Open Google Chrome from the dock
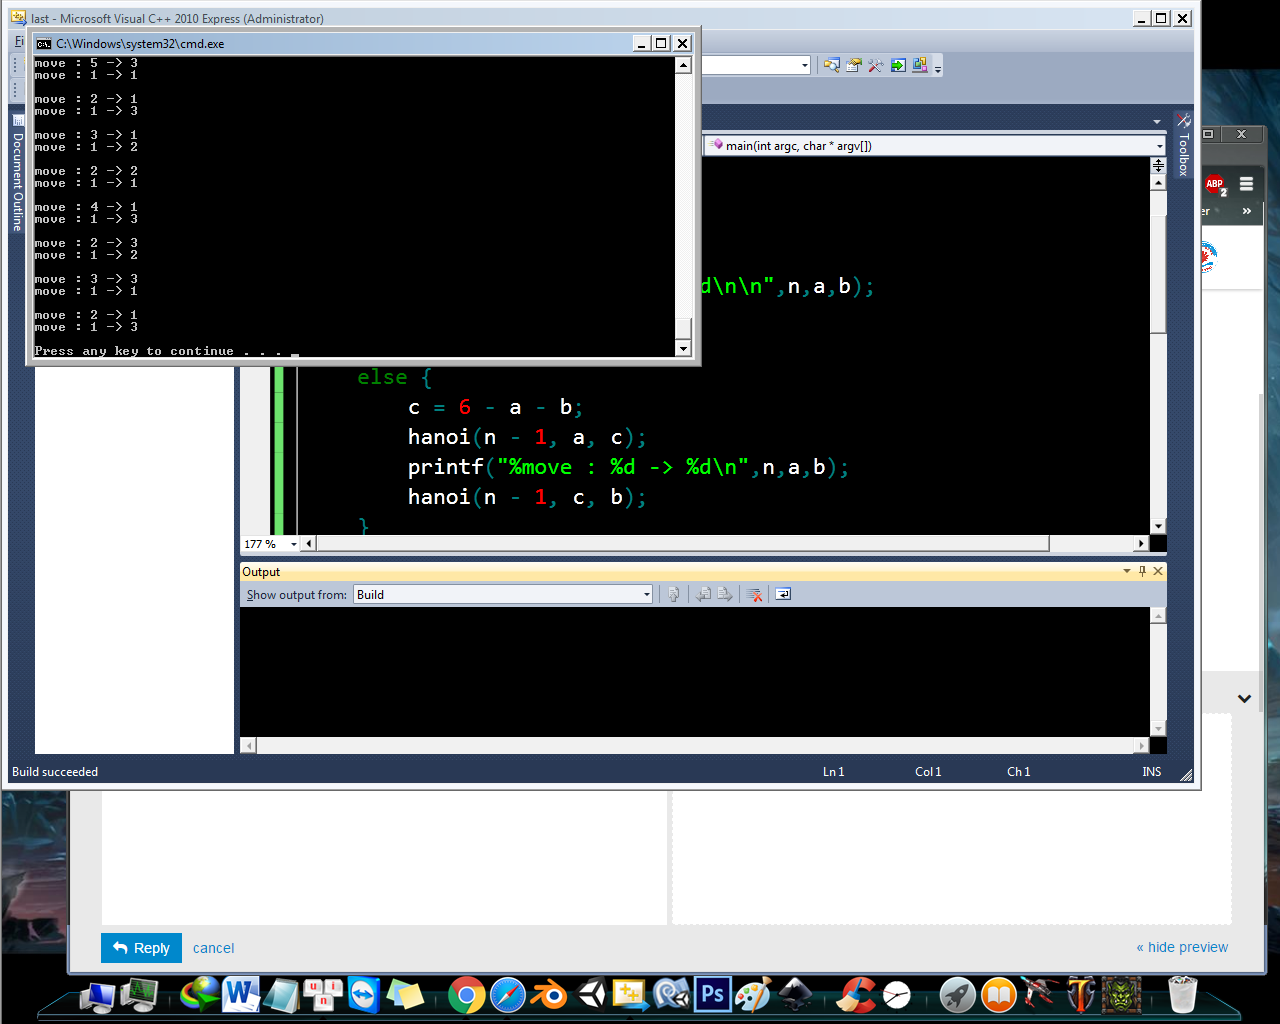This screenshot has width=1280, height=1024. 466,995
